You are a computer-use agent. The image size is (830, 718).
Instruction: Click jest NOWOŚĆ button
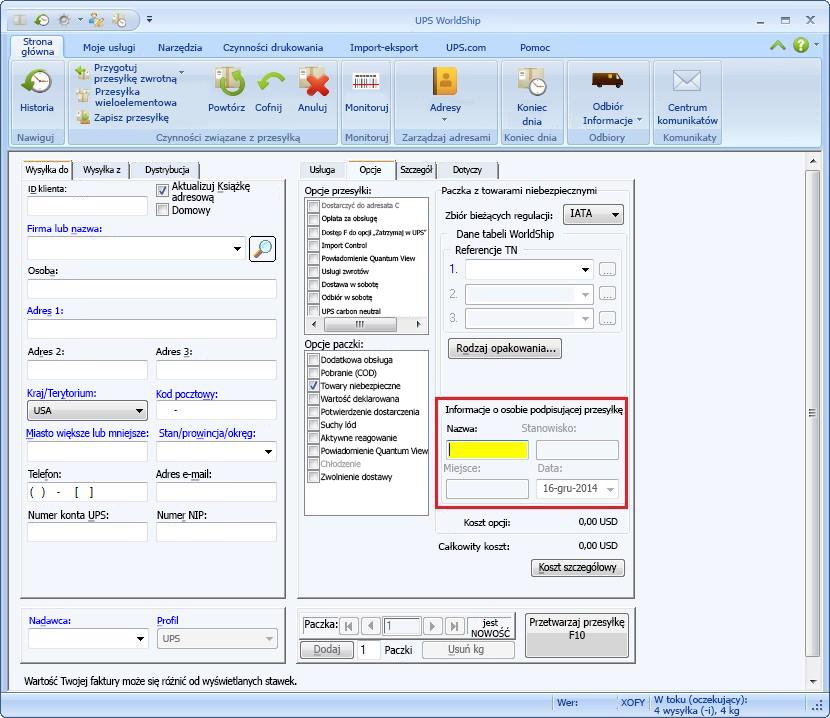pos(490,628)
